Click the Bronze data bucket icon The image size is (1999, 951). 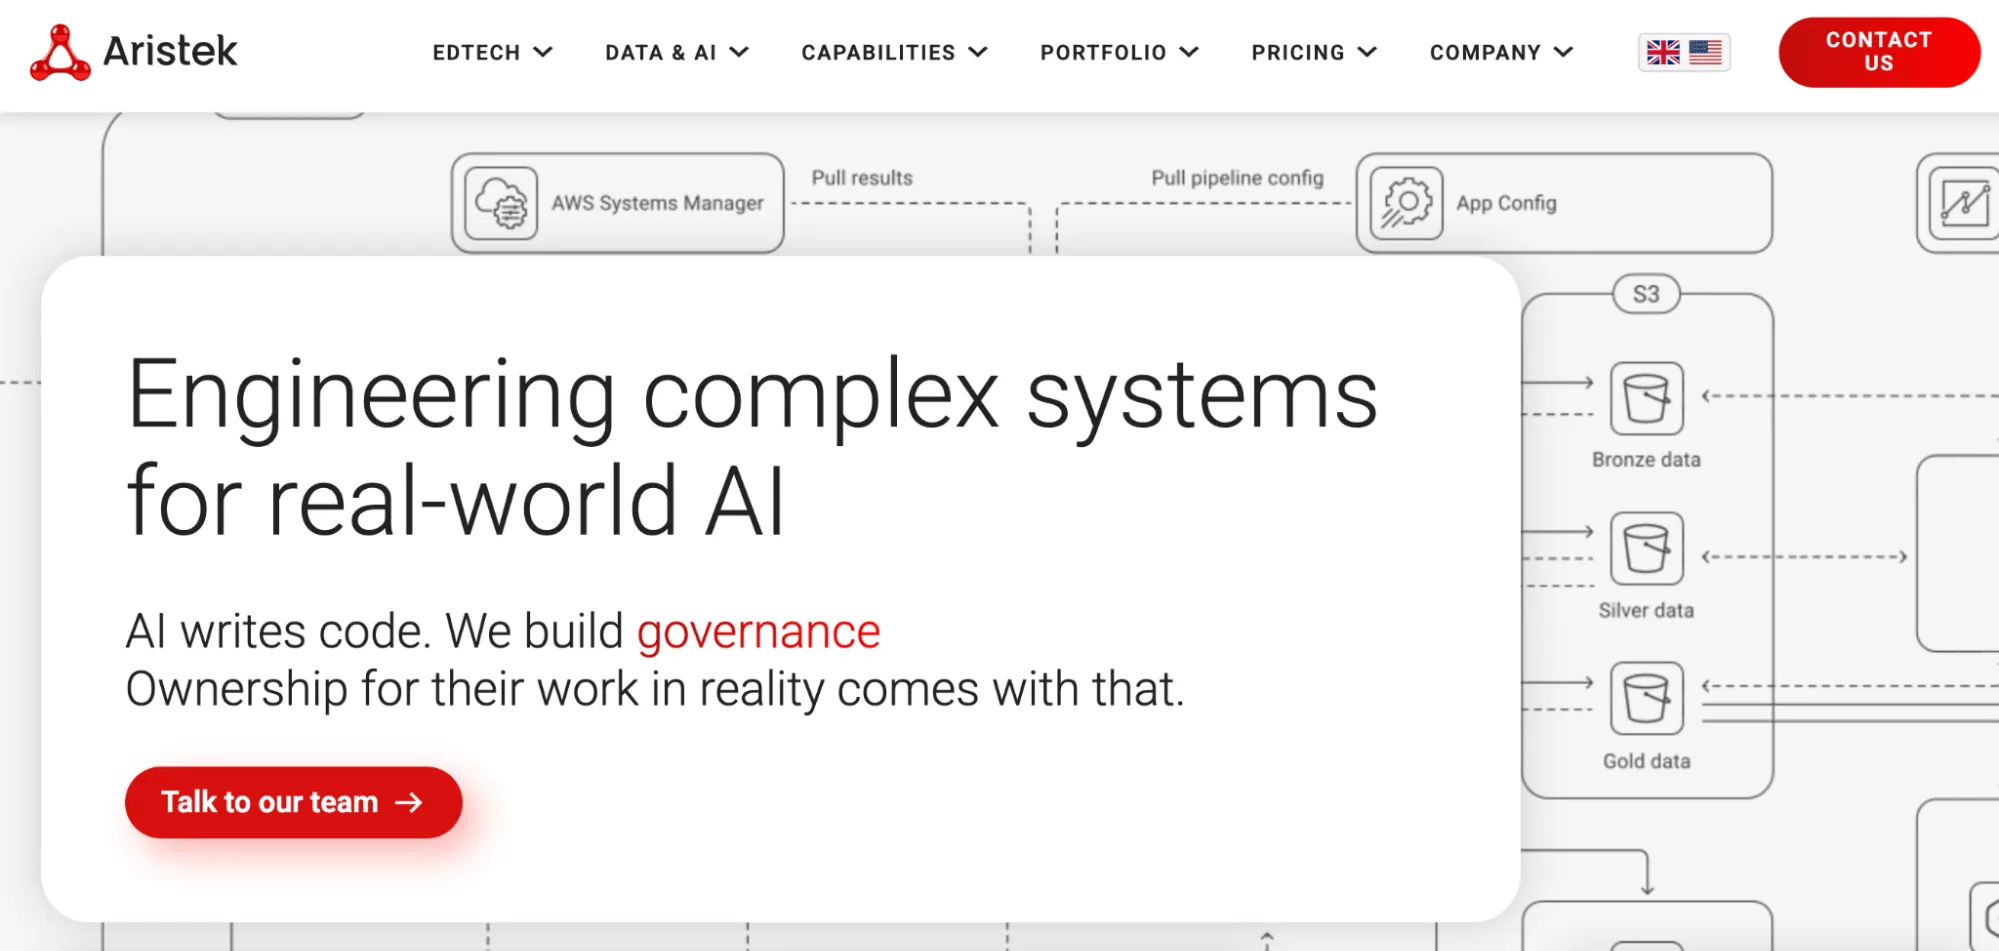[x=1646, y=398]
